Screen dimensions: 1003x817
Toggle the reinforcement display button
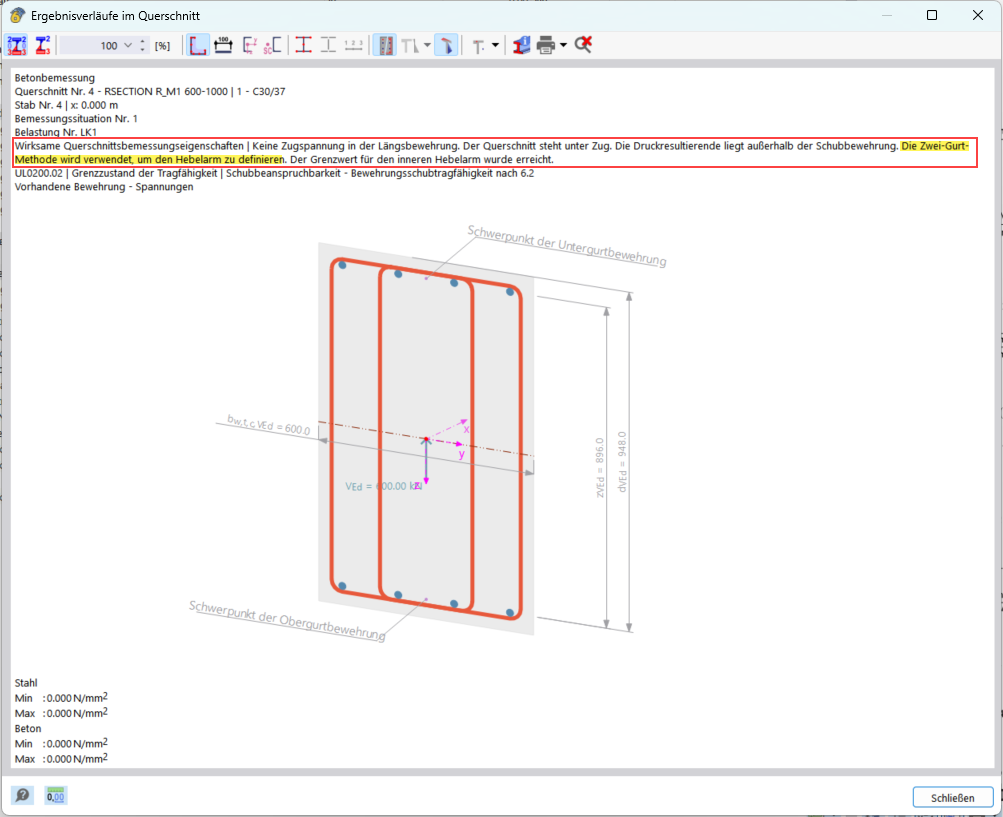coord(384,45)
